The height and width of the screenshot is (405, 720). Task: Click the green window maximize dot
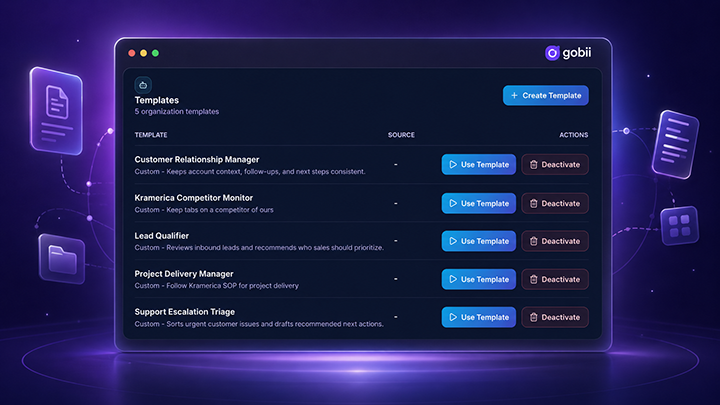pos(156,53)
